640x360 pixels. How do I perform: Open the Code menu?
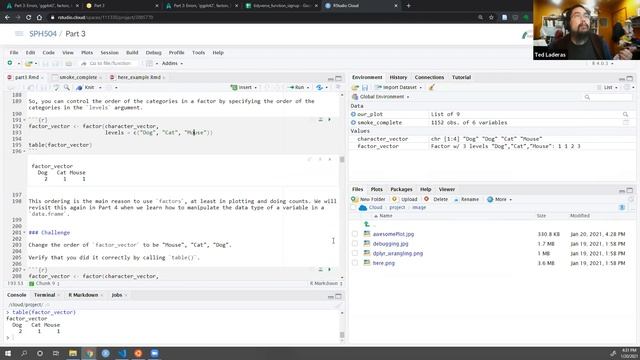49,53
